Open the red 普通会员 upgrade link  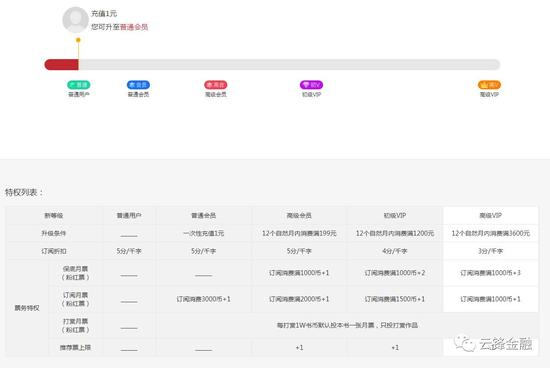pos(134,27)
